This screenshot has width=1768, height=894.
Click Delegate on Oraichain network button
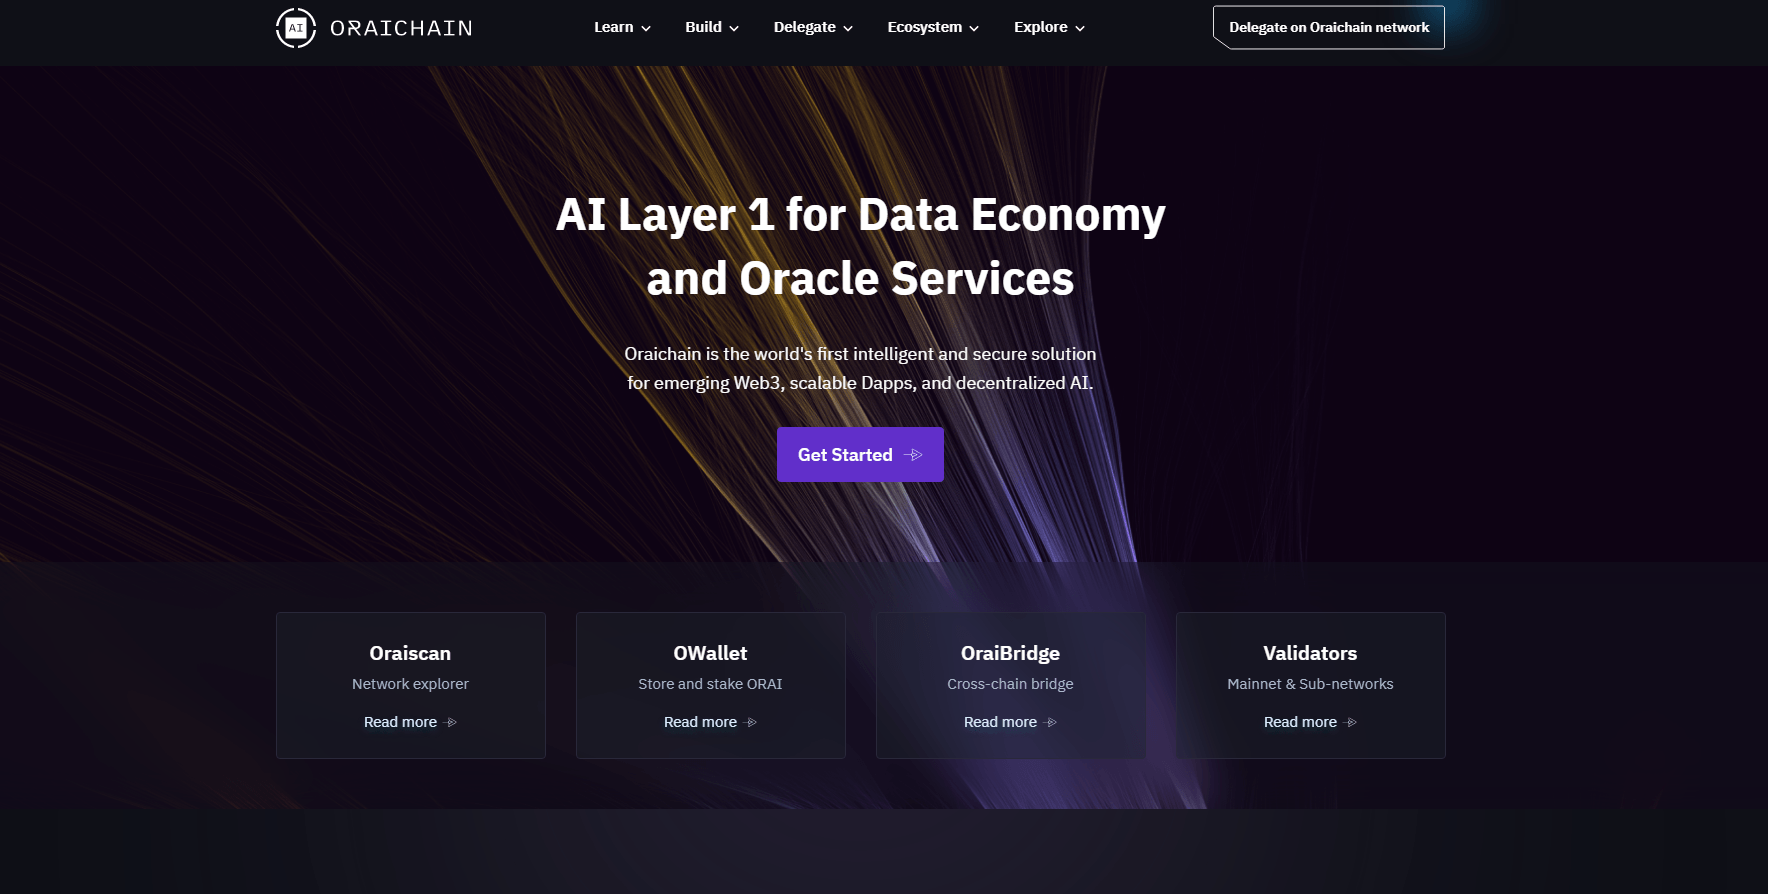tap(1329, 27)
